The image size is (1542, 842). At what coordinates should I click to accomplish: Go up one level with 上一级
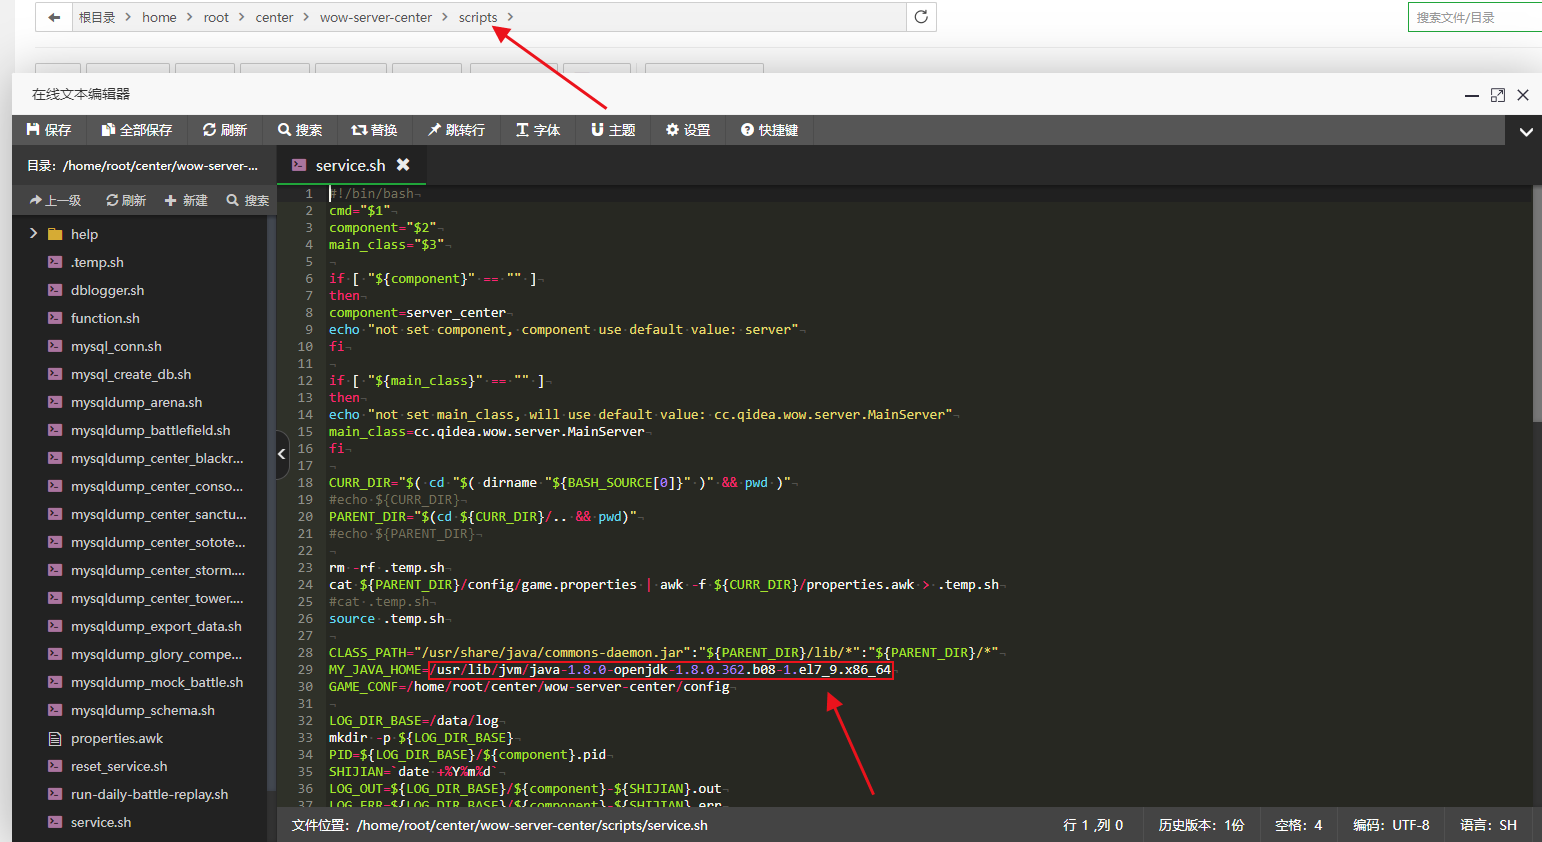point(56,201)
